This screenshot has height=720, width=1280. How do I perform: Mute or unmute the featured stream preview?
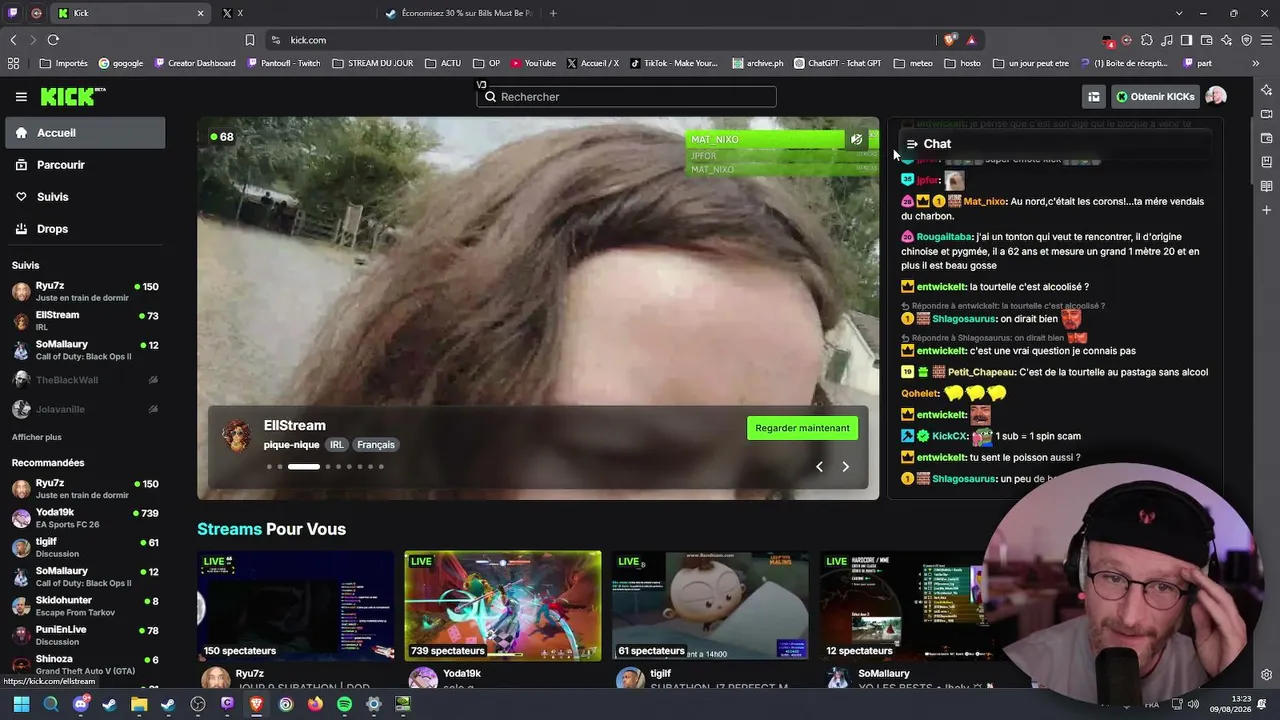click(x=856, y=140)
